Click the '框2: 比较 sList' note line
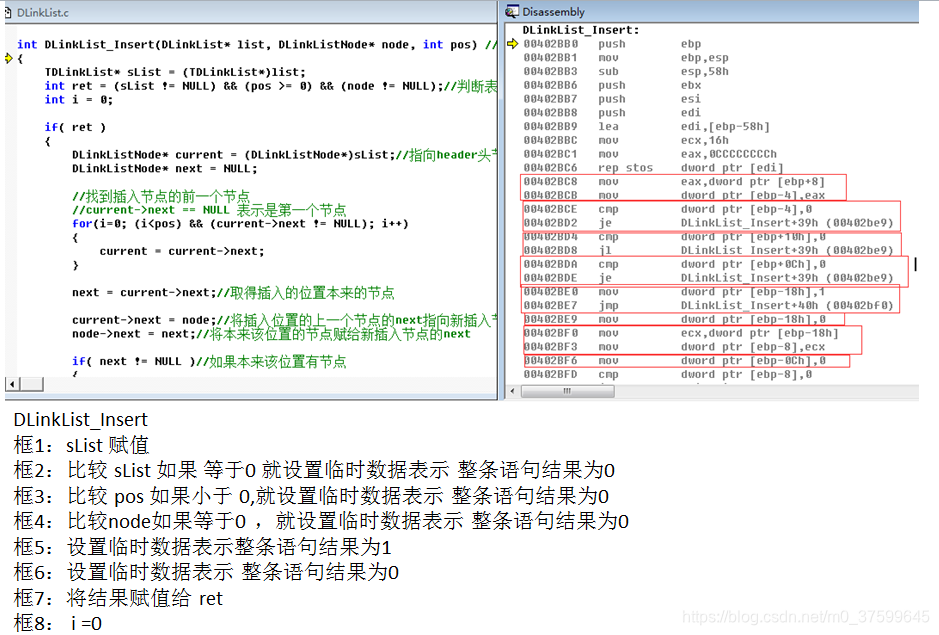The width and height of the screenshot is (939, 635). pos(314,470)
